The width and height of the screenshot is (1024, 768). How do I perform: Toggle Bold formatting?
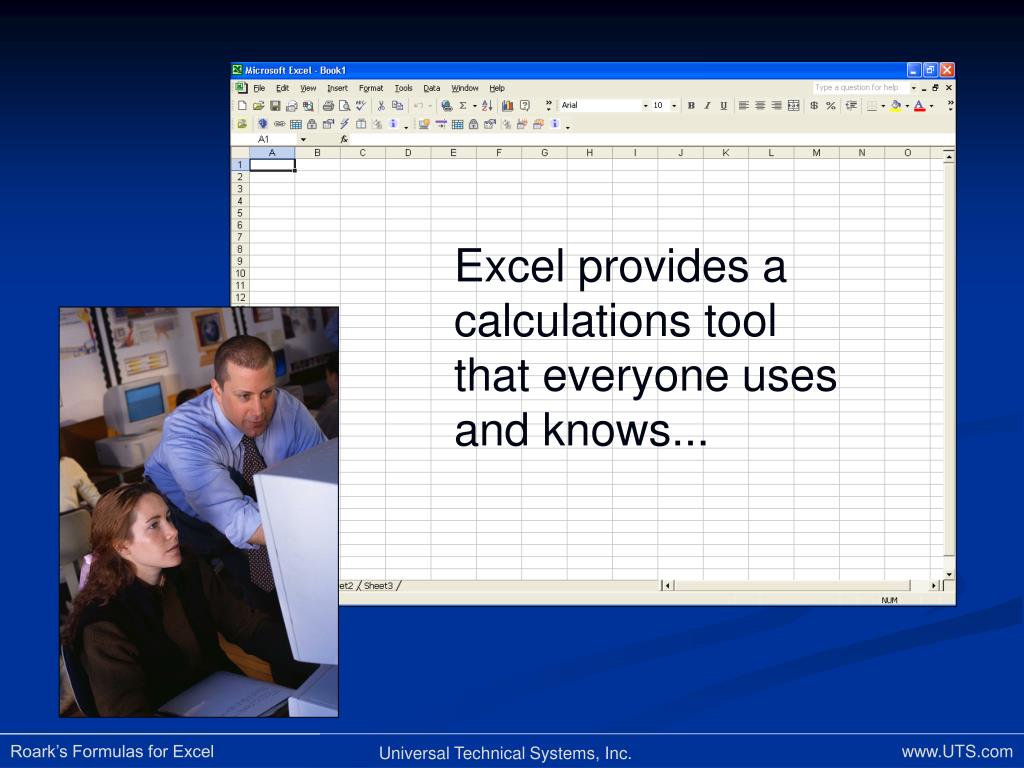pos(691,106)
